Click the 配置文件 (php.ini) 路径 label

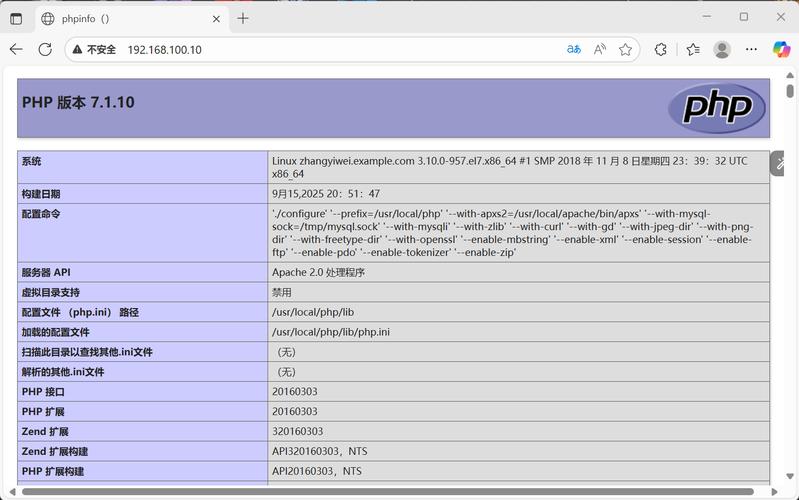pyautogui.click(x=80, y=312)
